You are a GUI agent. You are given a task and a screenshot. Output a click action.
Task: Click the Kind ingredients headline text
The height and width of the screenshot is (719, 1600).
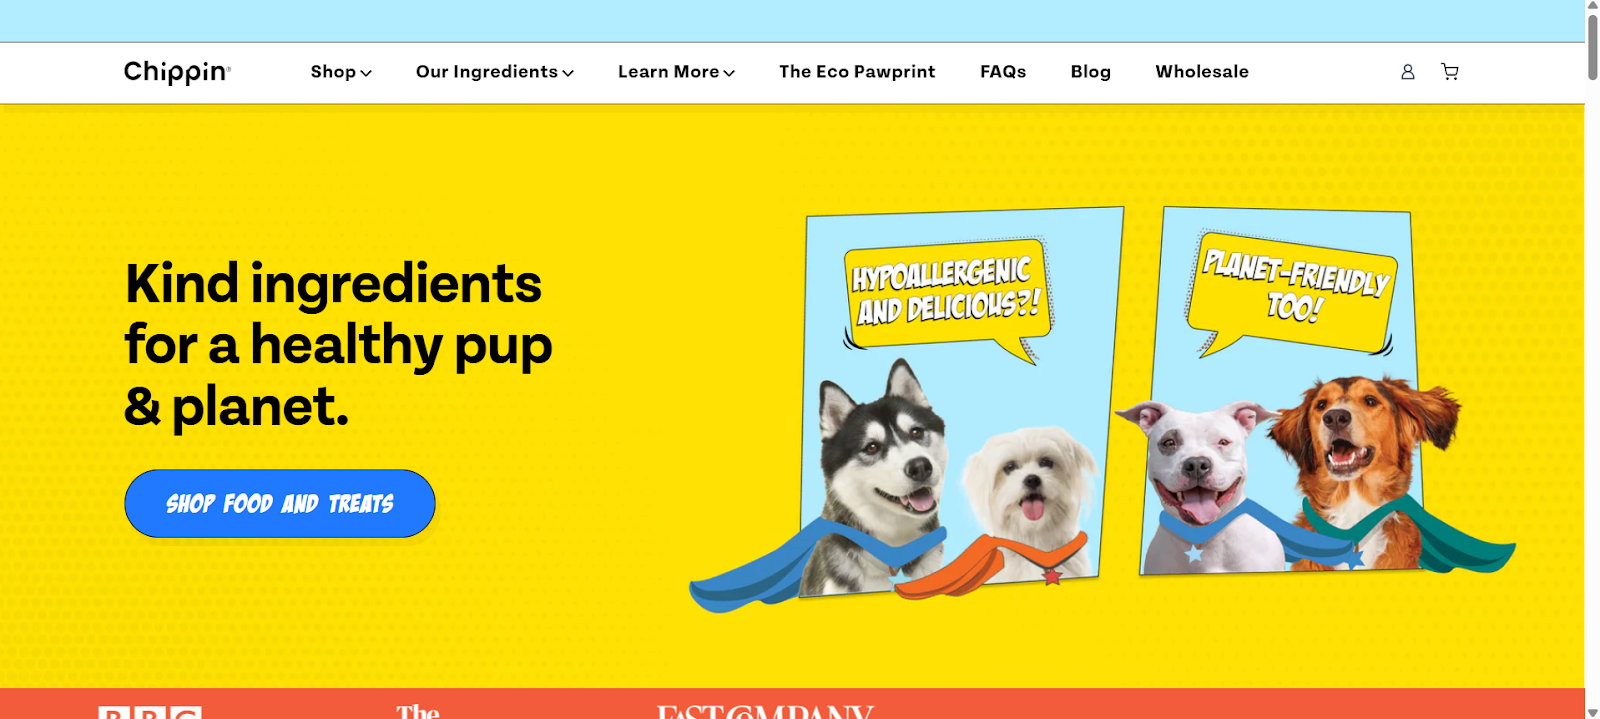coord(338,345)
